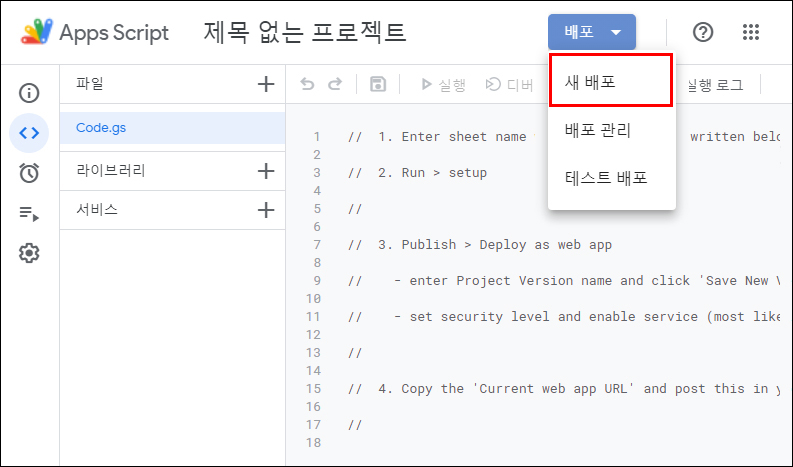Image resolution: width=793 pixels, height=467 pixels.
Task: Open the Triggers alarm clock icon
Action: 29,173
